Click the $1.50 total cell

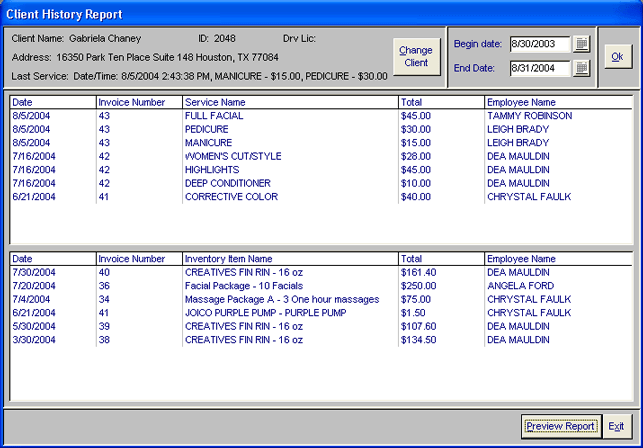pyautogui.click(x=413, y=313)
